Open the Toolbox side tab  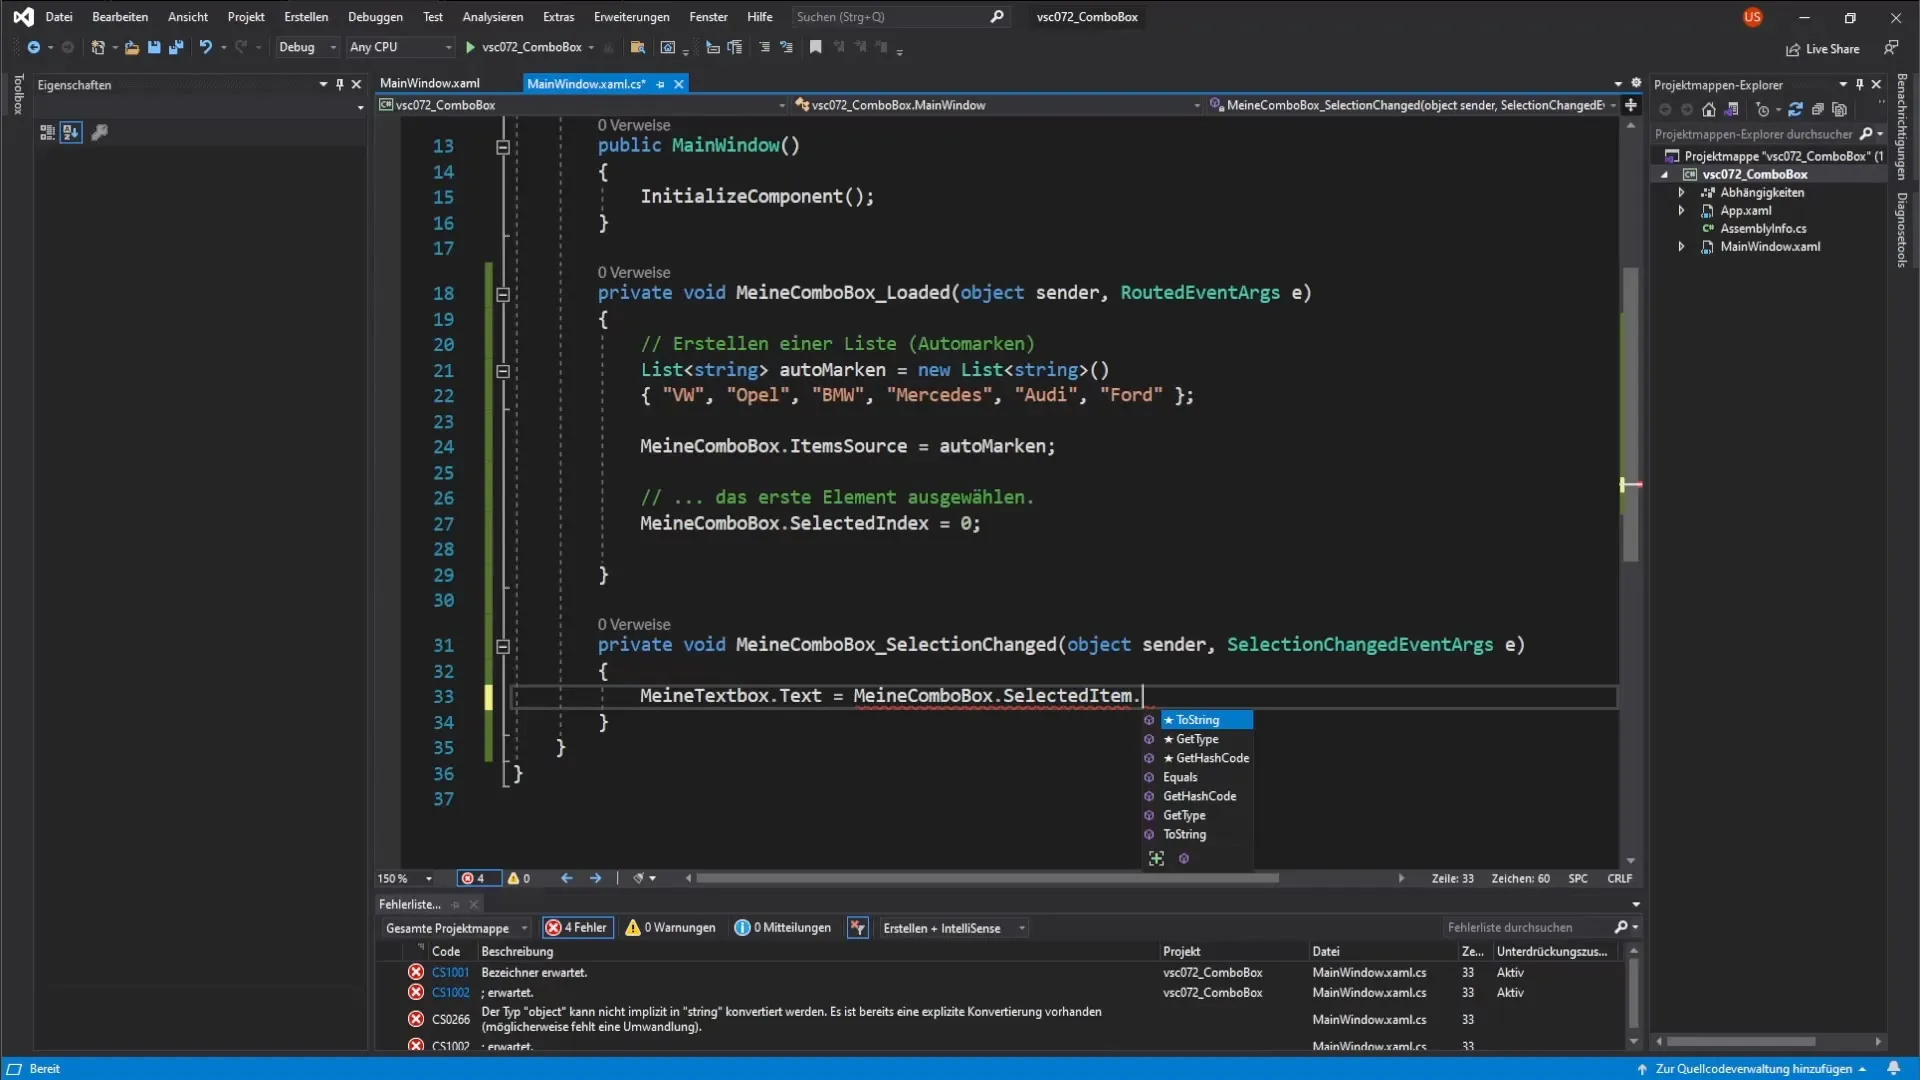click(x=17, y=94)
